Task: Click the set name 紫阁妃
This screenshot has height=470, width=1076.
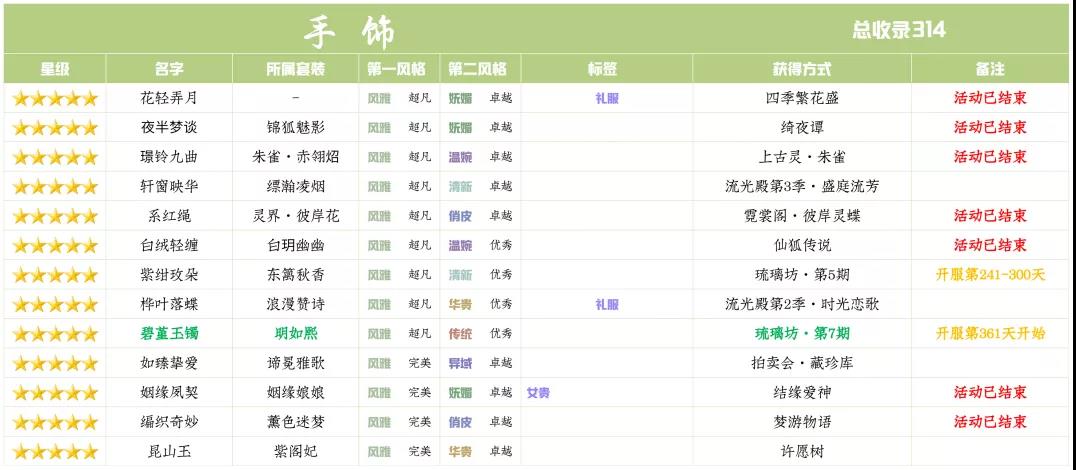Action: [x=296, y=452]
